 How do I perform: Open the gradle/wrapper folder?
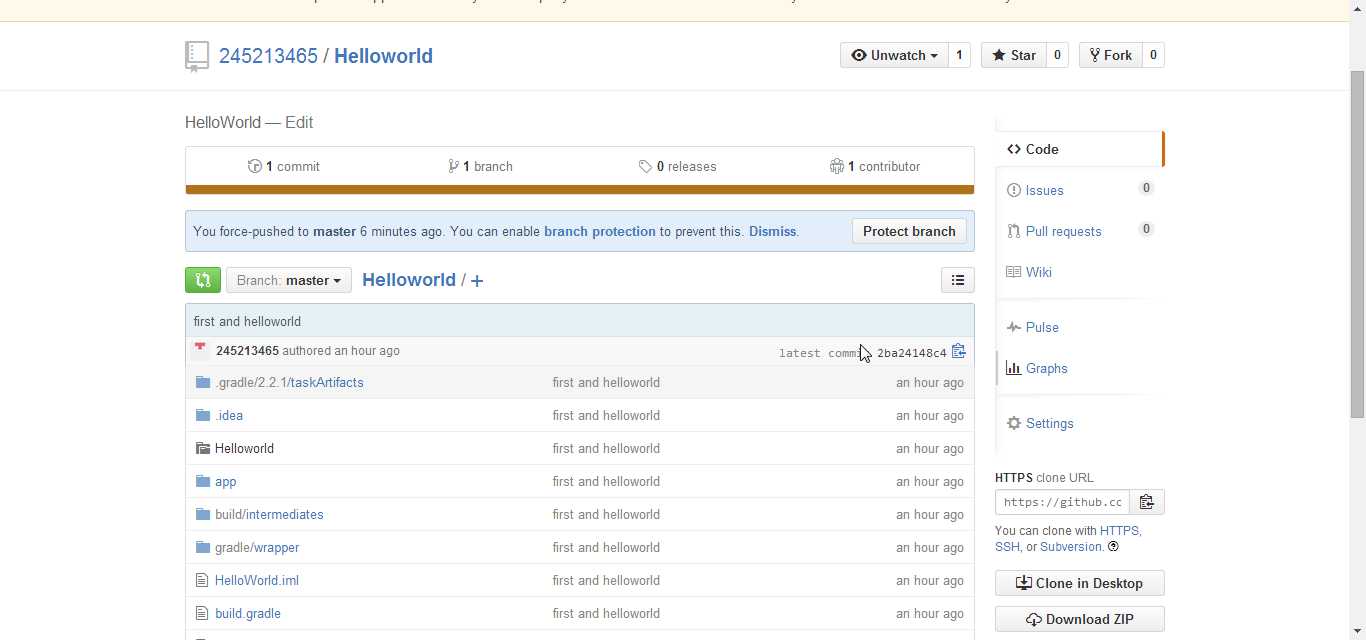click(257, 547)
